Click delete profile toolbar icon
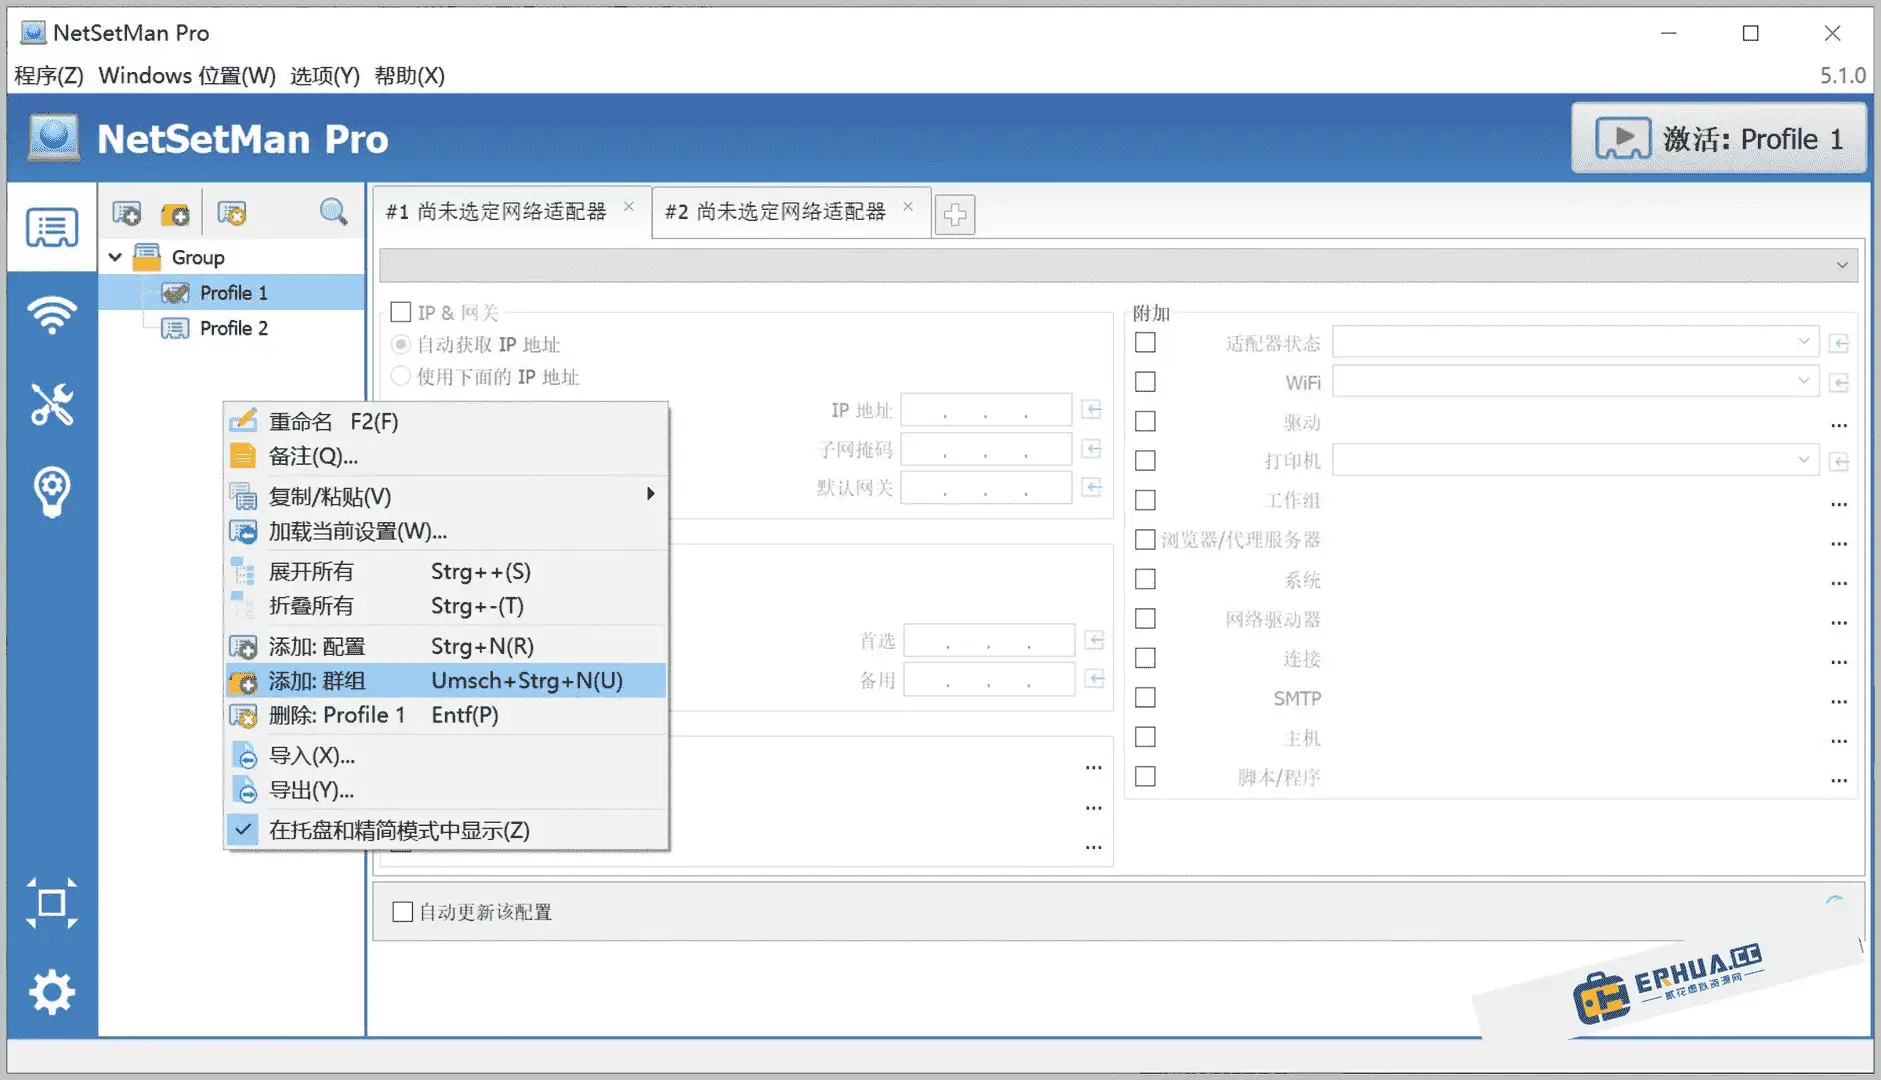 click(232, 213)
